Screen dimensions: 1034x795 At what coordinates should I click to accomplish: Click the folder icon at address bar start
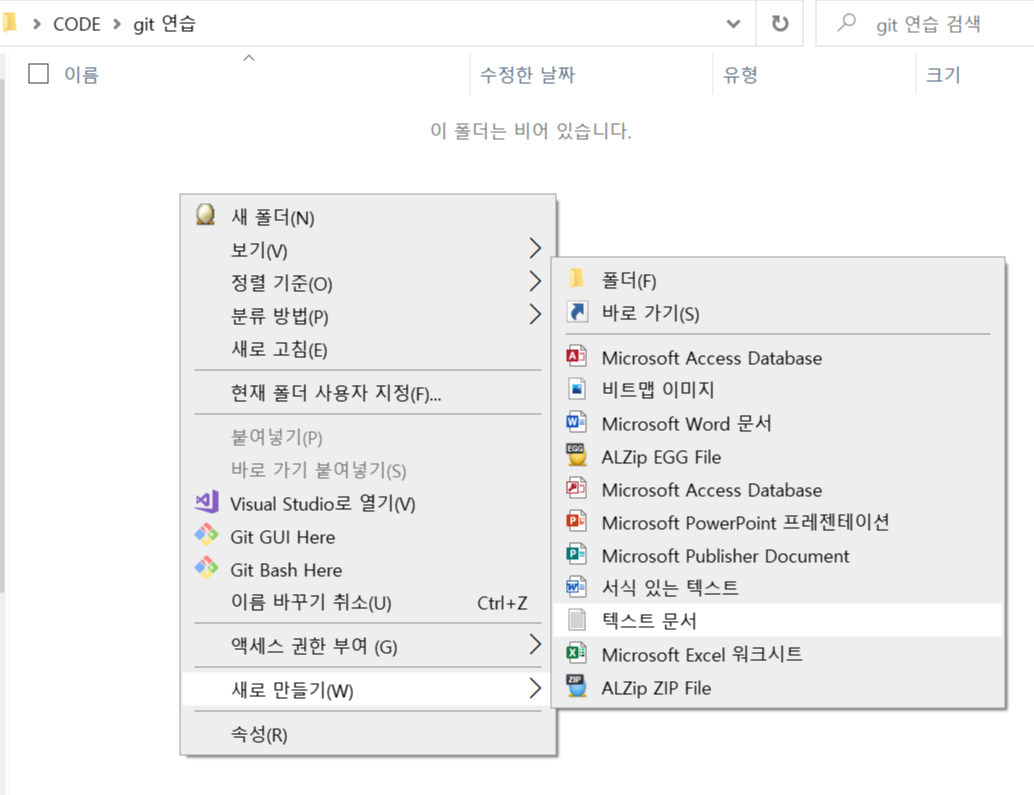[9, 22]
